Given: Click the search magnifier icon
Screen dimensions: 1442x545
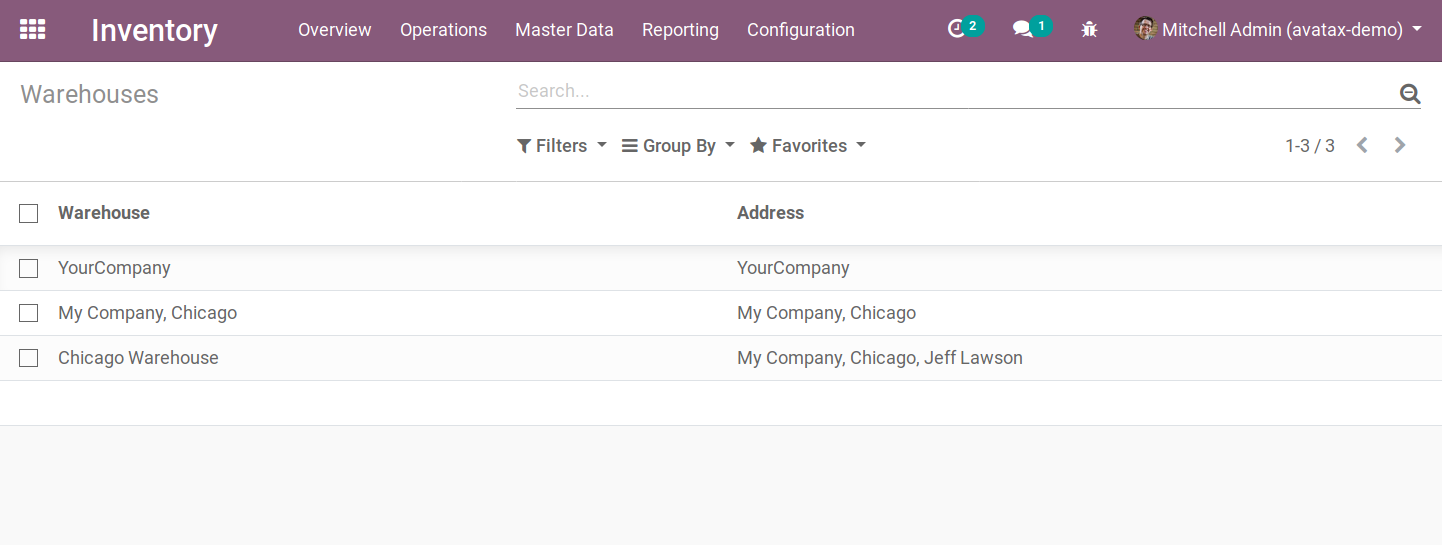Looking at the screenshot, I should click(x=1409, y=94).
